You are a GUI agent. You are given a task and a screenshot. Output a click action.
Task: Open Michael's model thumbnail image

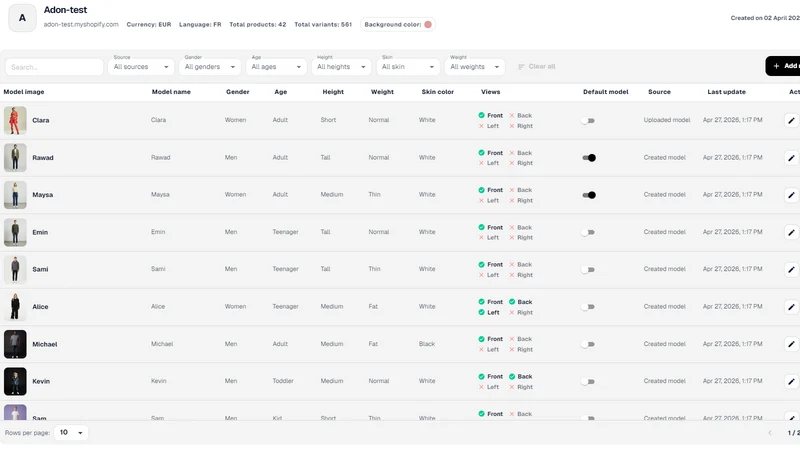click(15, 344)
